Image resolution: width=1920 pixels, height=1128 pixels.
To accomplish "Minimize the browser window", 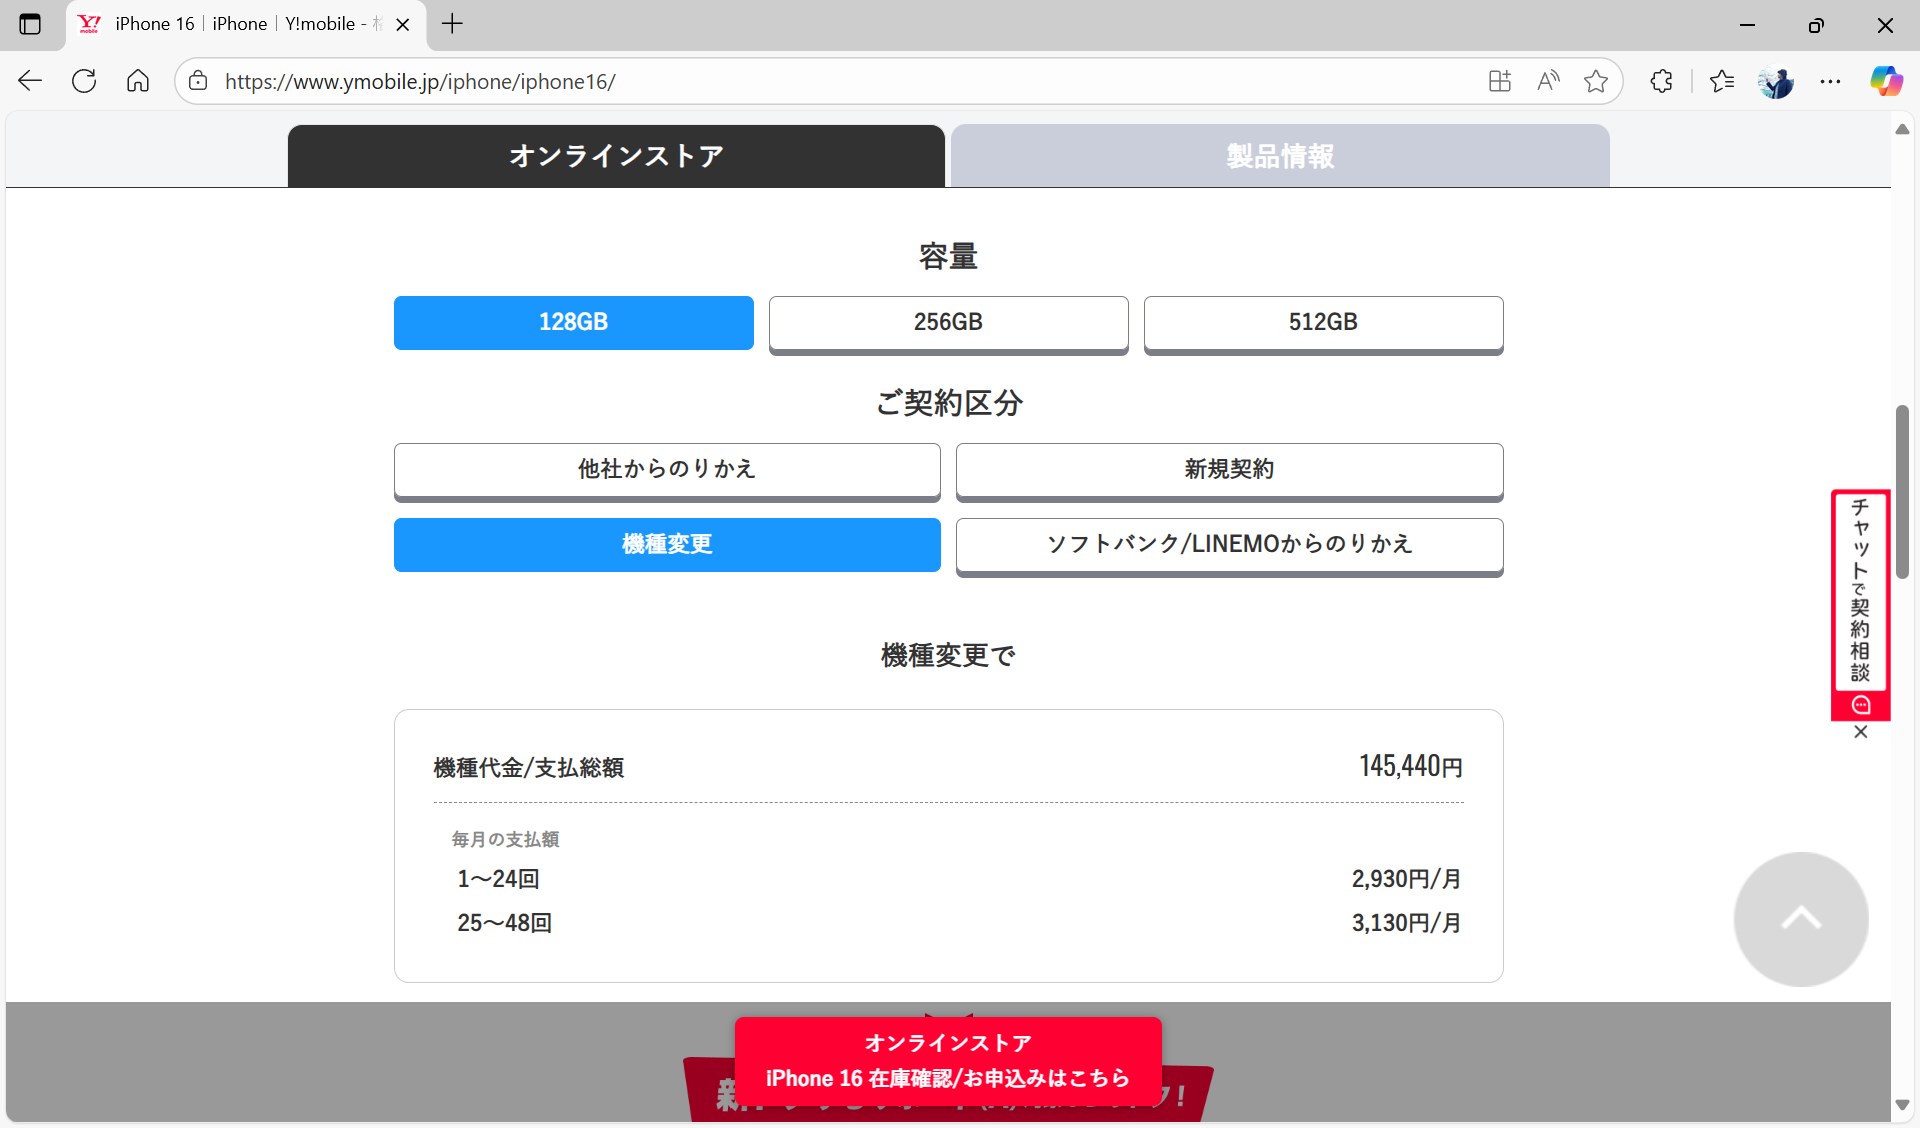I will coord(1748,25).
